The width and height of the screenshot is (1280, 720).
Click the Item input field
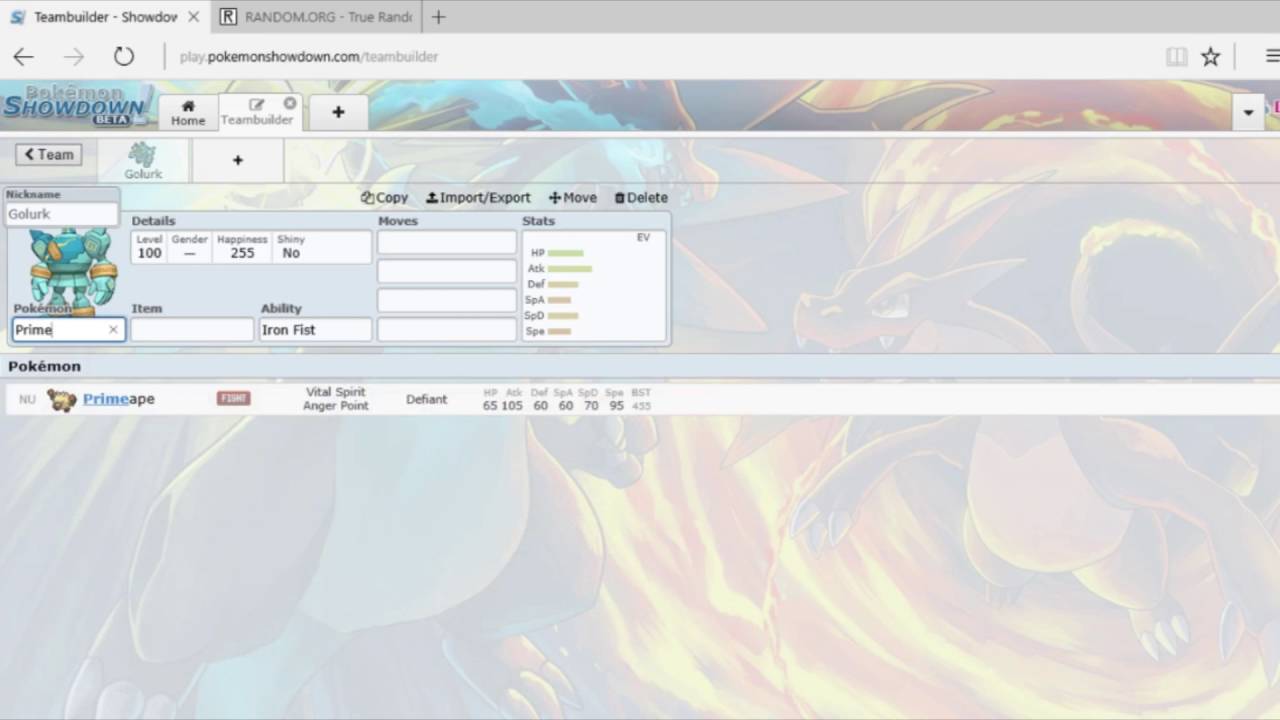[192, 330]
